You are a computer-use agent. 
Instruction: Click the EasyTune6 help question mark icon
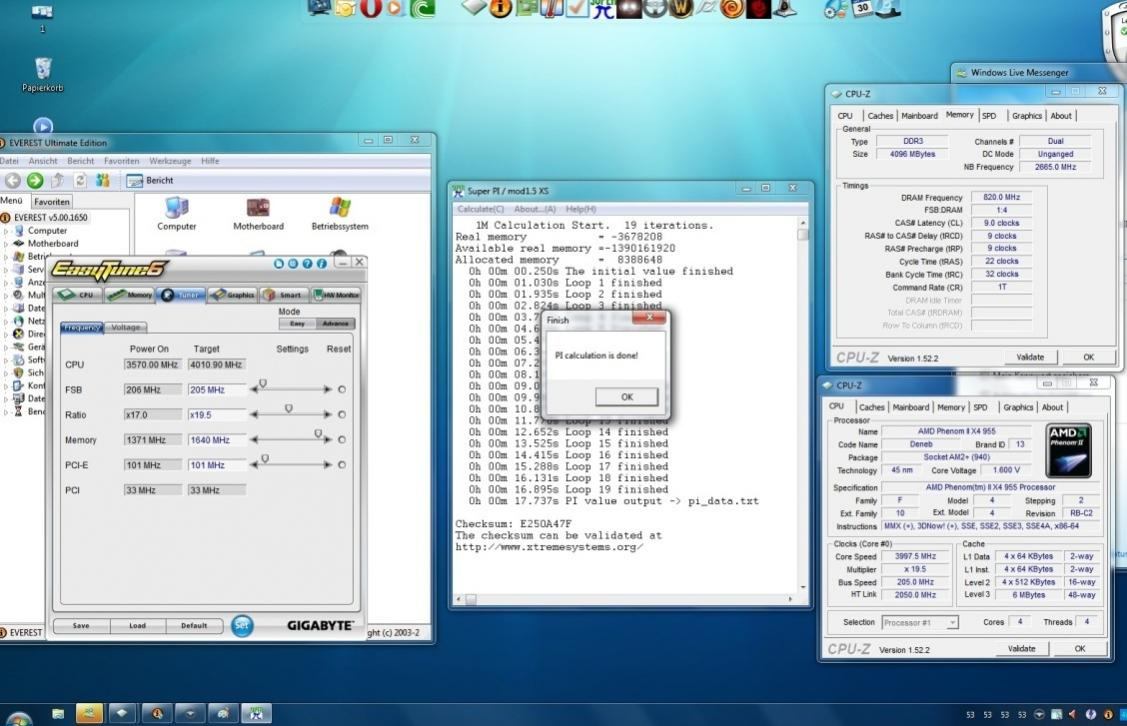click(308, 264)
